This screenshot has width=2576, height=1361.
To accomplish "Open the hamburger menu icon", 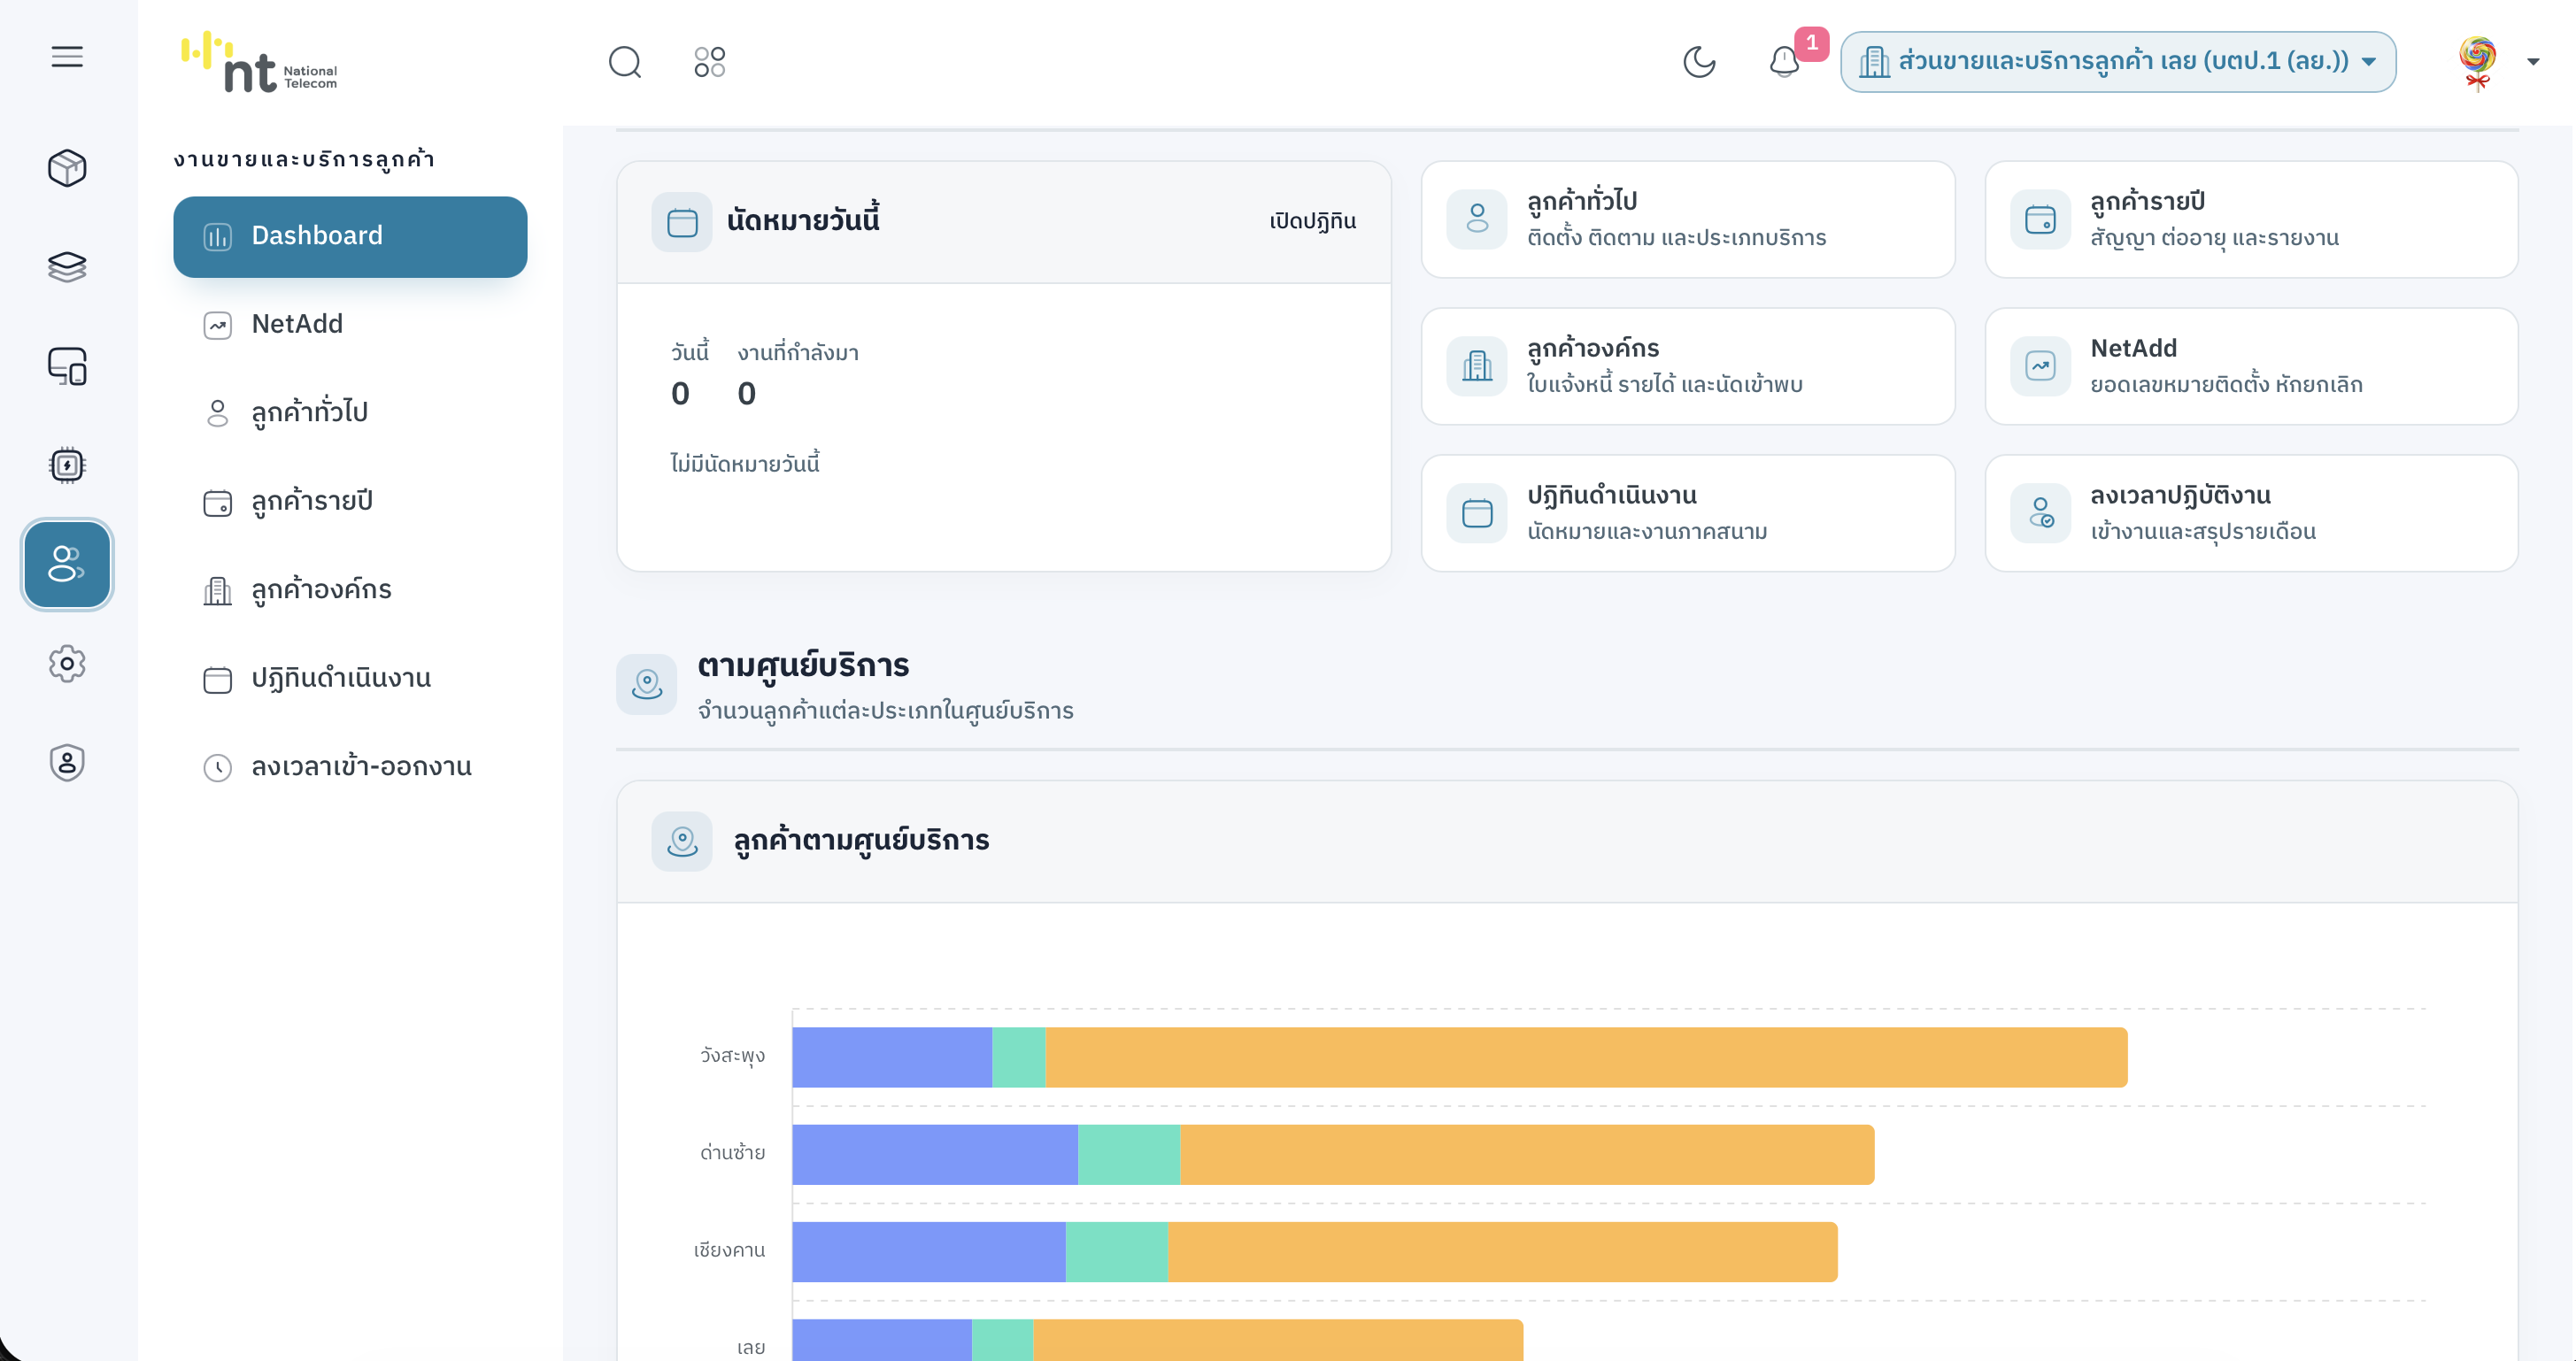I will (67, 57).
